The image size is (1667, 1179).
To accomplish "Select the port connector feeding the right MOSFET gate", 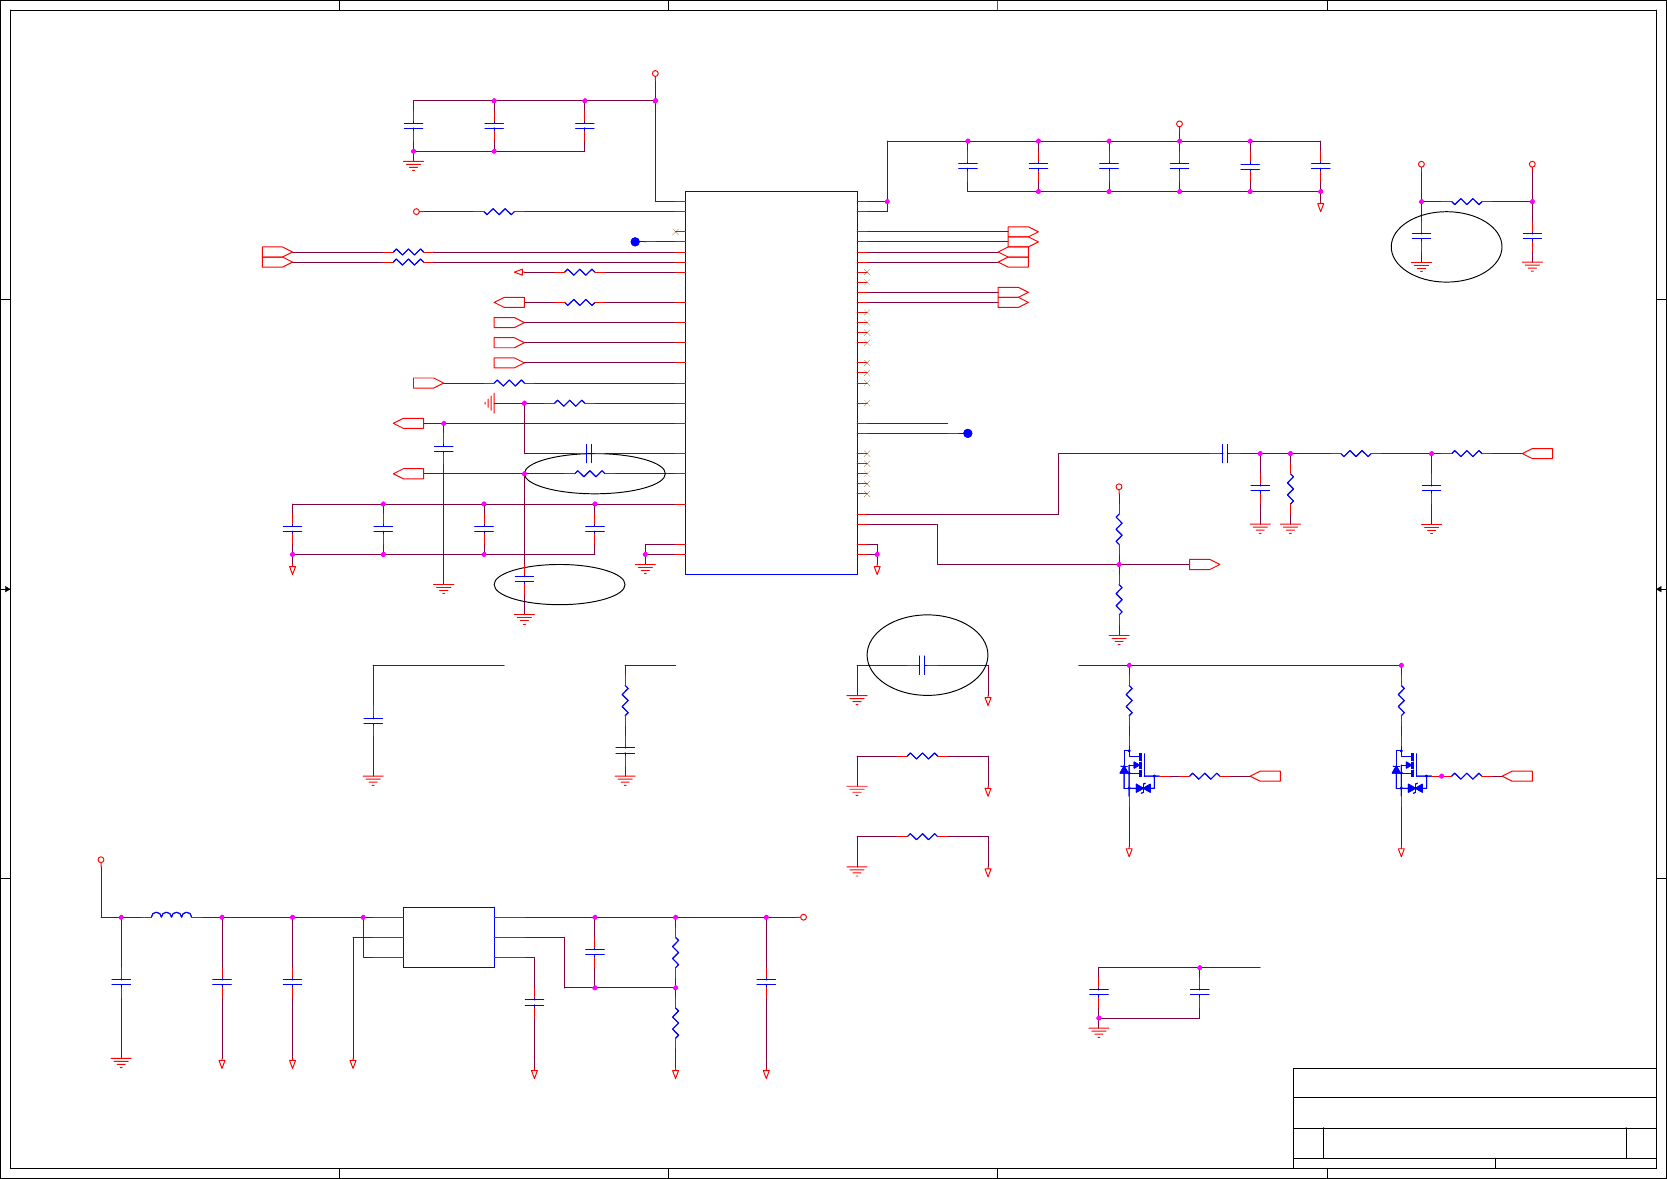I will coord(1517,776).
